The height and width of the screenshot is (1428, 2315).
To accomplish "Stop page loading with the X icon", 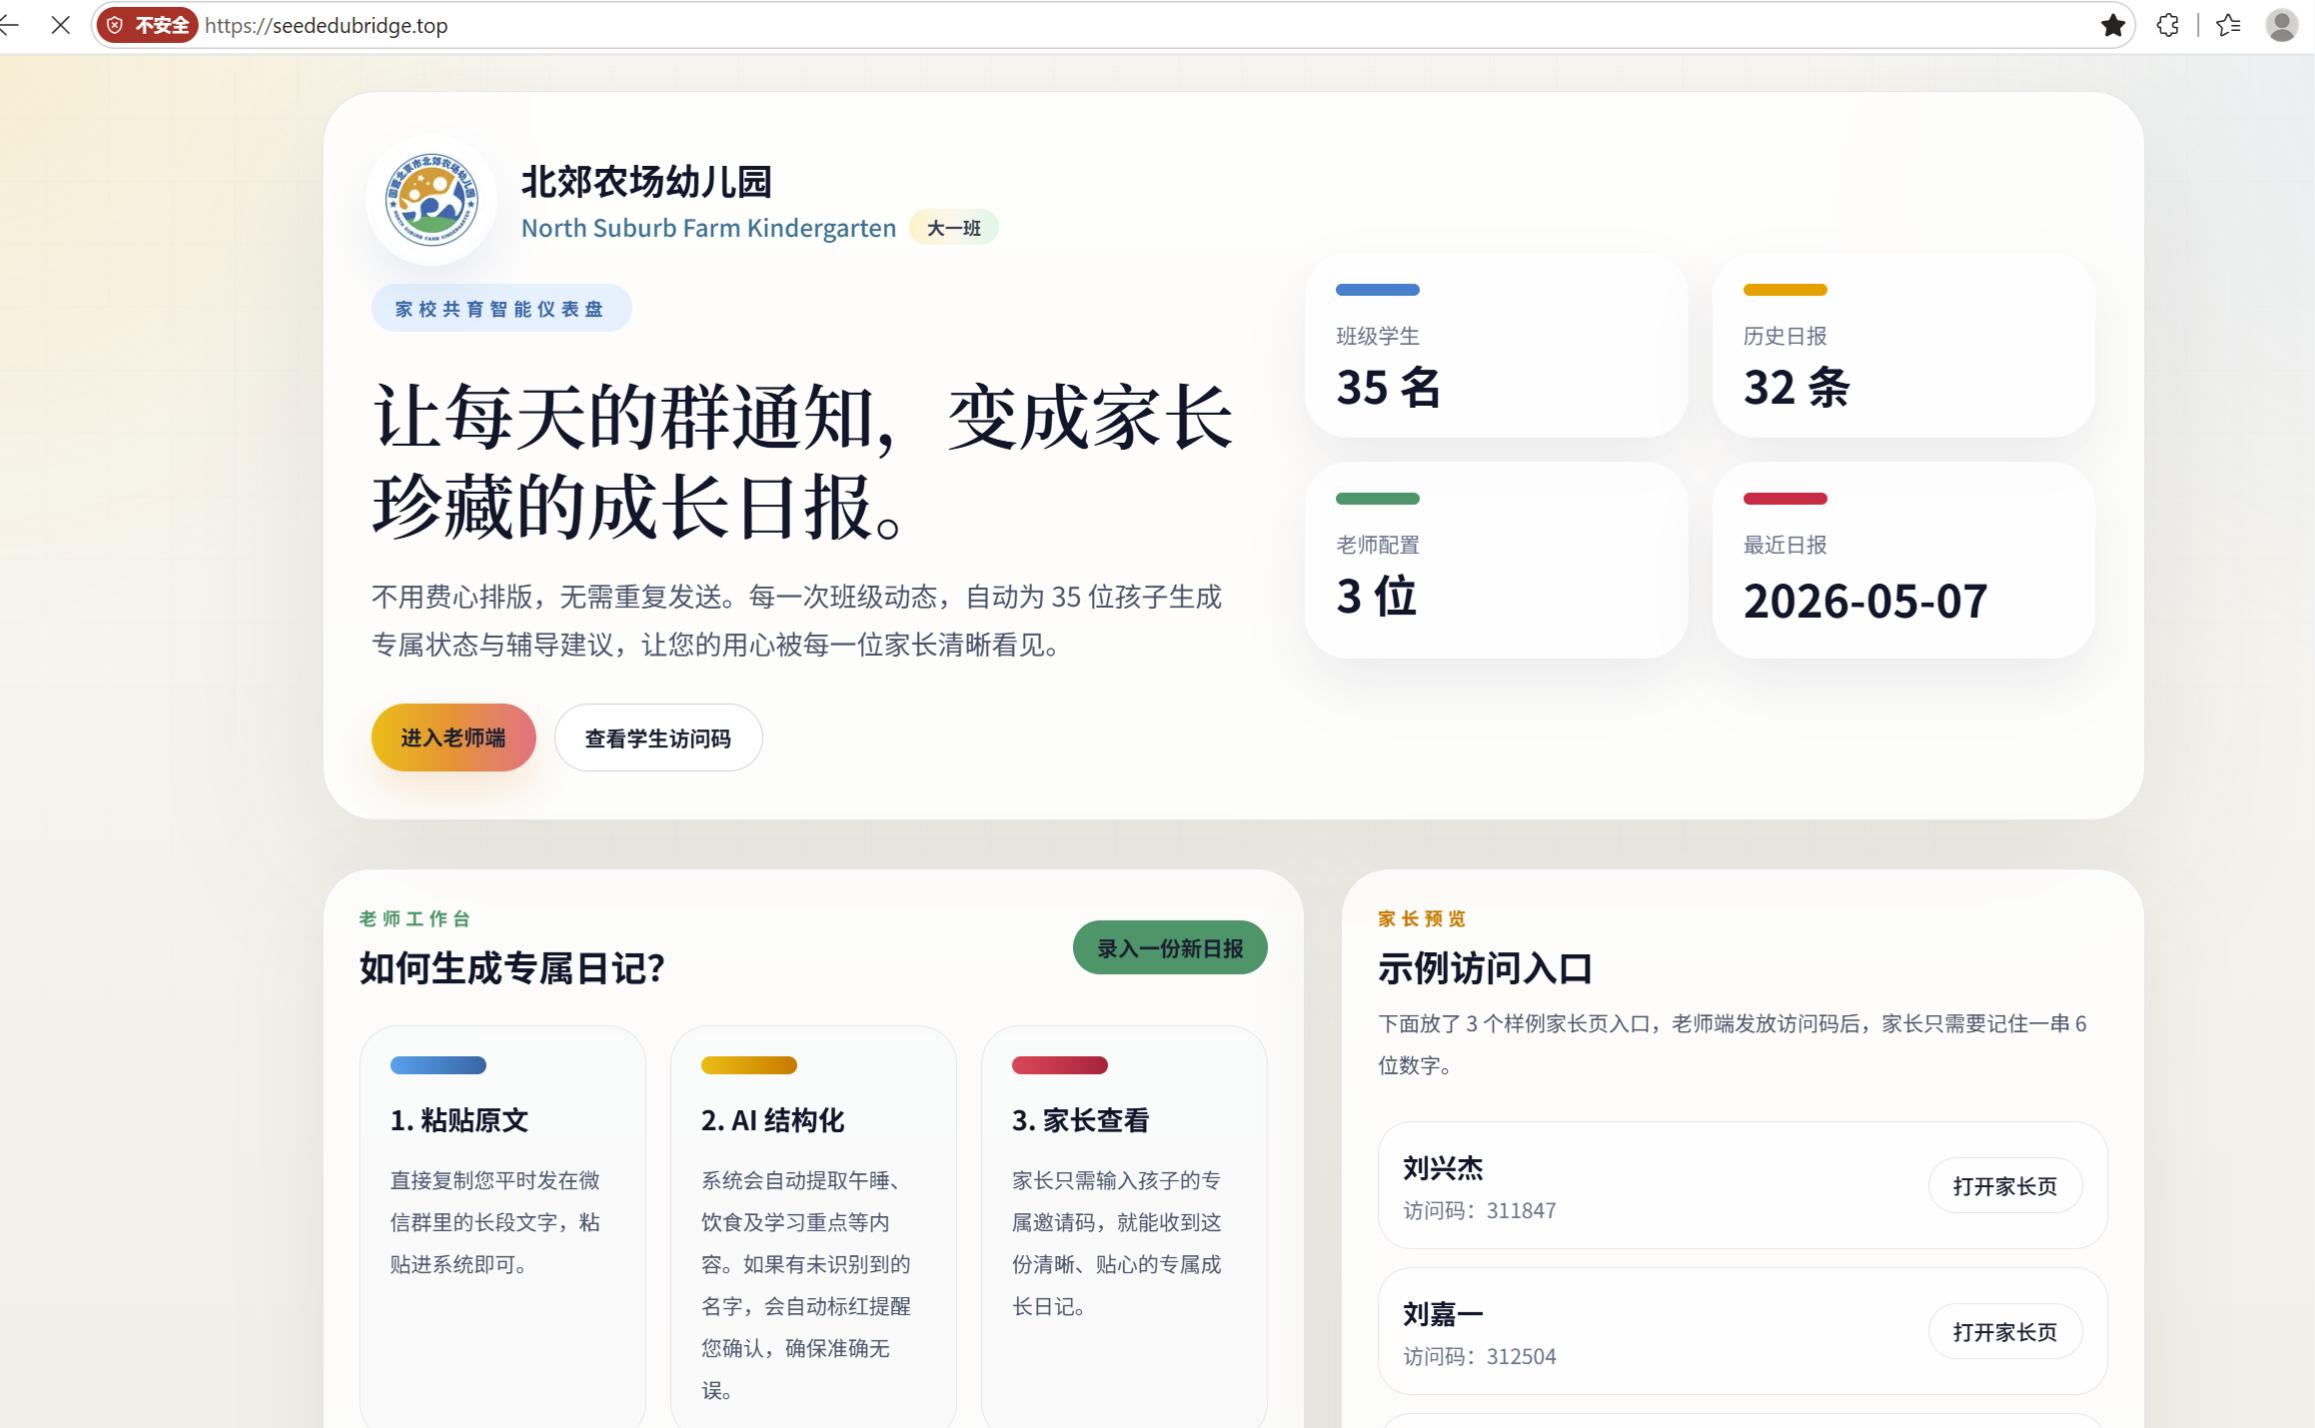I will pyautogui.click(x=61, y=25).
